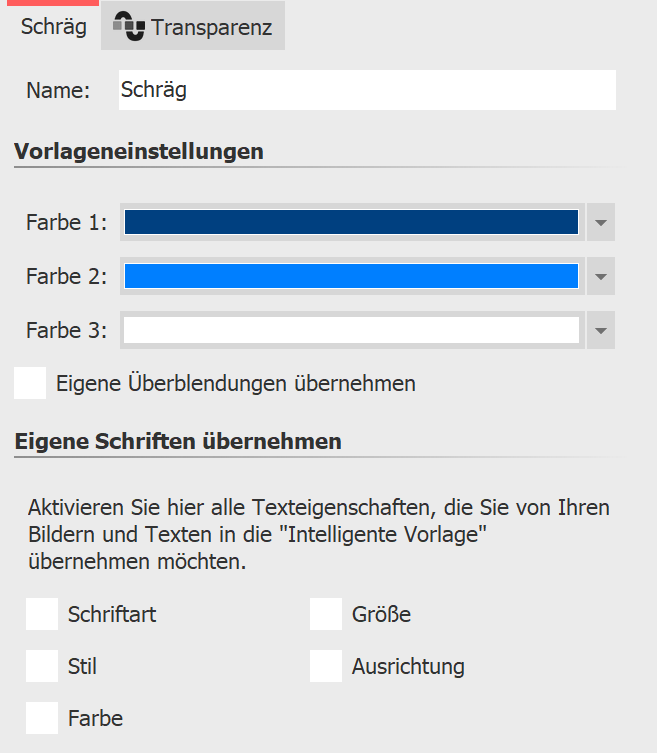Switch to the Schräg tab
The image size is (657, 753).
pyautogui.click(x=53, y=27)
